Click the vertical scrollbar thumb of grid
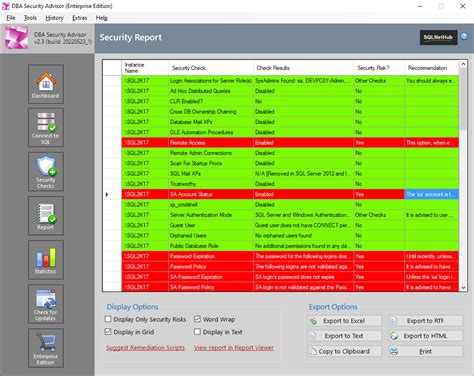 tap(463, 99)
